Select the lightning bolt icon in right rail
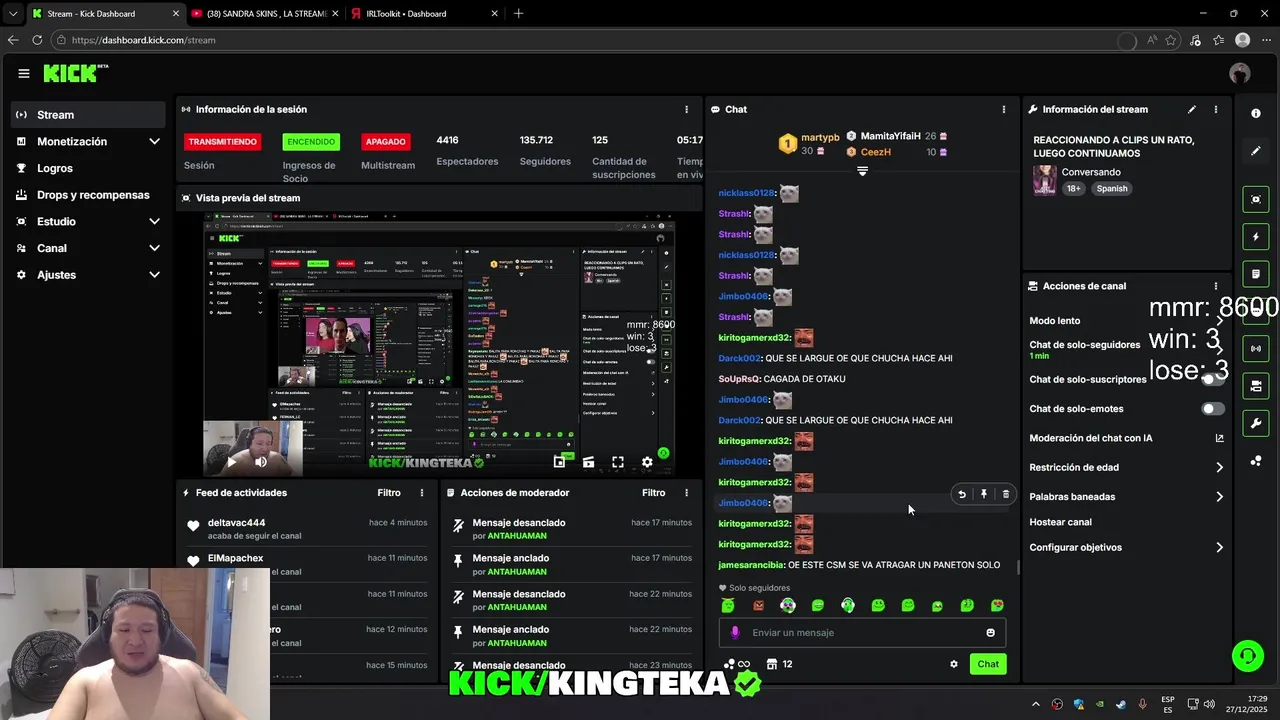This screenshot has width=1280, height=720. coord(1256,237)
